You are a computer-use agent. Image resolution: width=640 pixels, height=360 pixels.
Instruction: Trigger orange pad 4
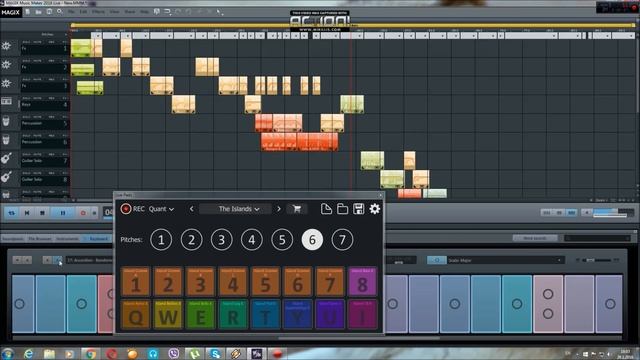pos(233,282)
